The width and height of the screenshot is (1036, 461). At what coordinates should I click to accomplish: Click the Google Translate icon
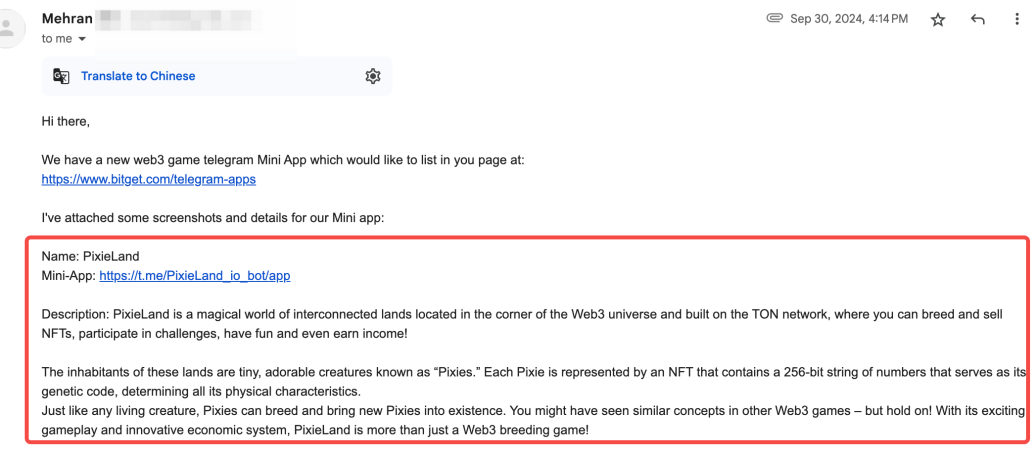pyautogui.click(x=61, y=76)
